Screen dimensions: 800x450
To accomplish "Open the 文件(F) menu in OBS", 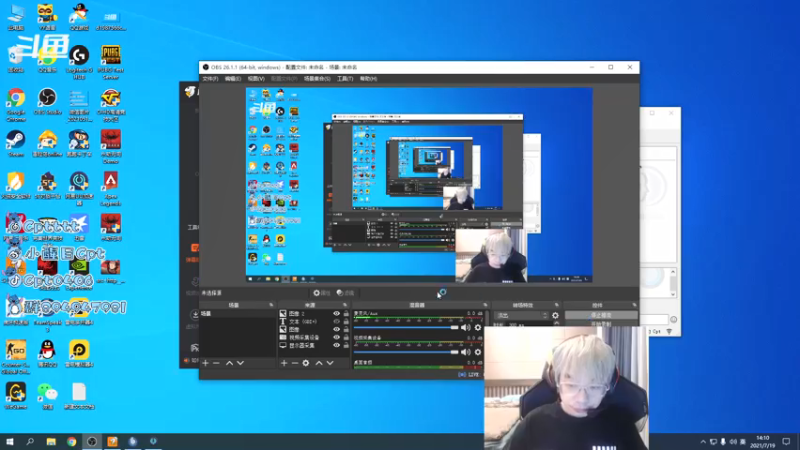I will tap(210, 79).
